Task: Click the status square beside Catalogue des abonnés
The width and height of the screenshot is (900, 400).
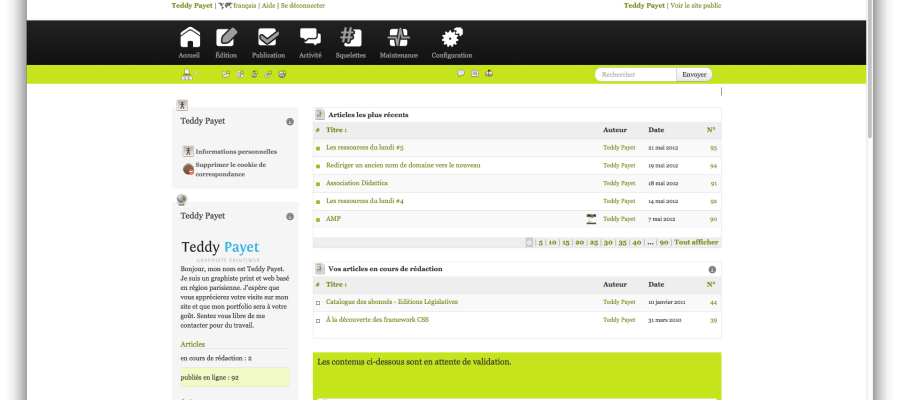Action: tap(318, 302)
